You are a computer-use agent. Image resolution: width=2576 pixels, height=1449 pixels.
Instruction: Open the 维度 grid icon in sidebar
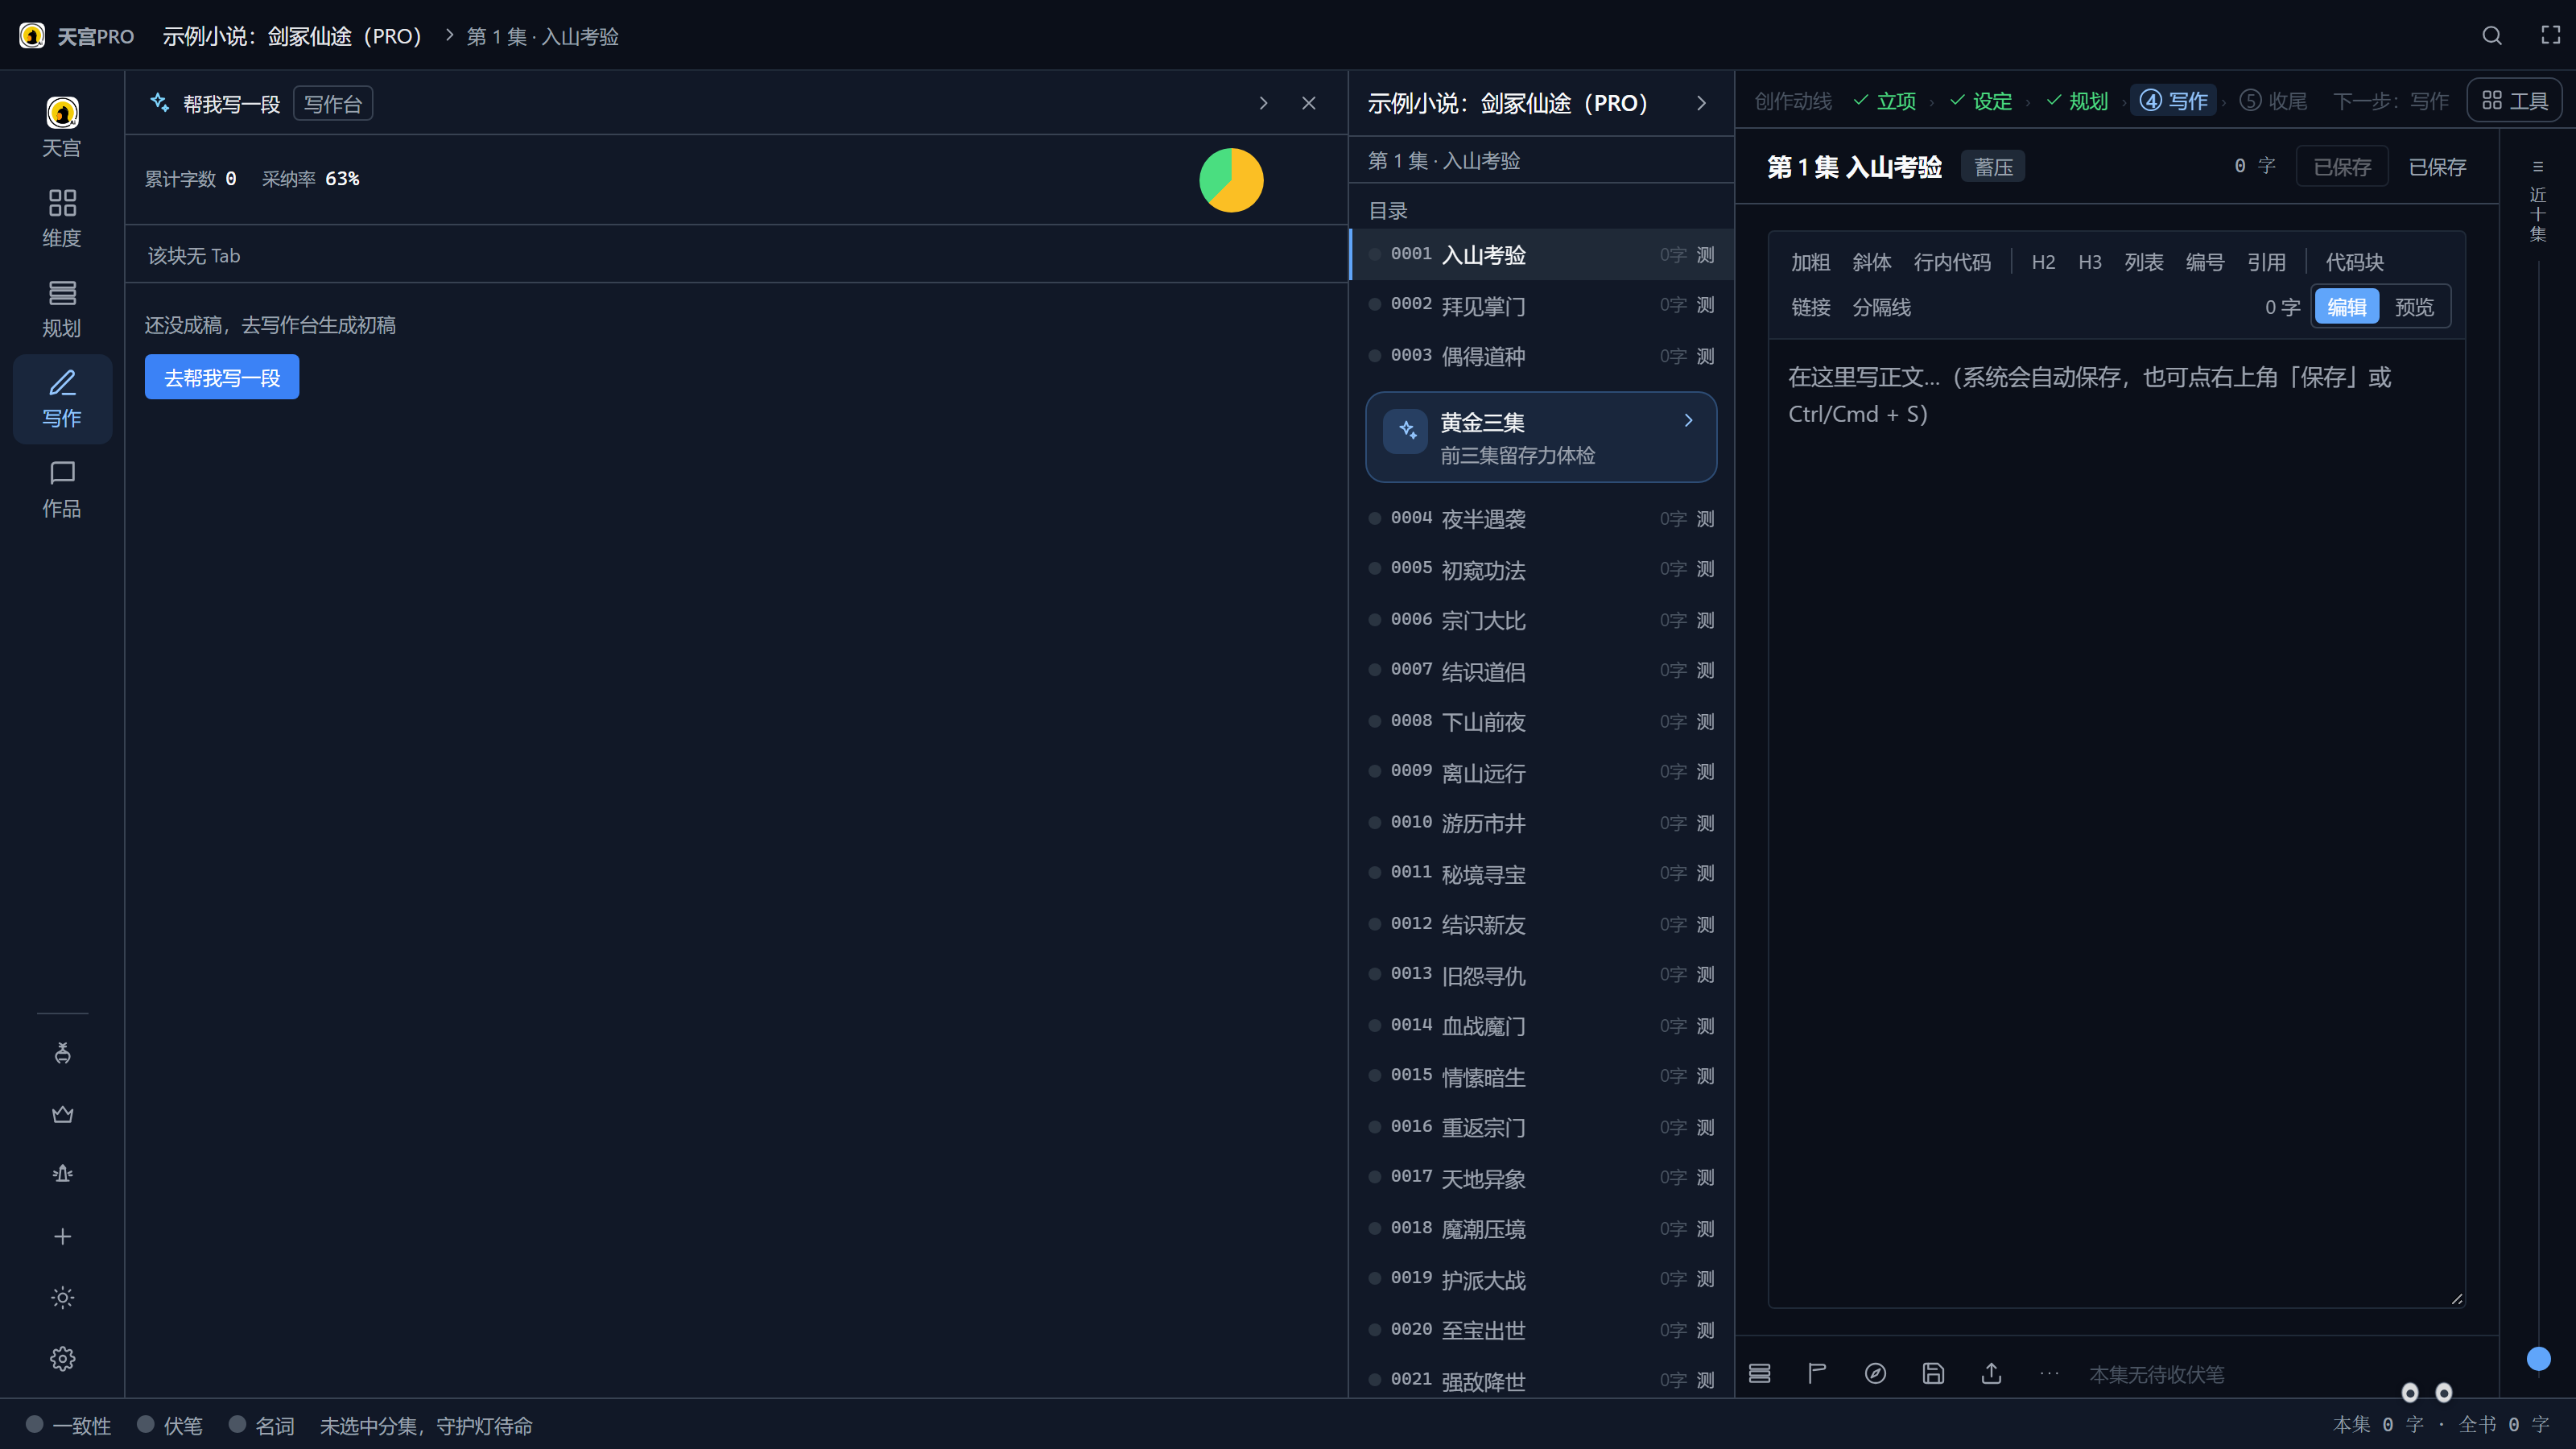click(62, 218)
